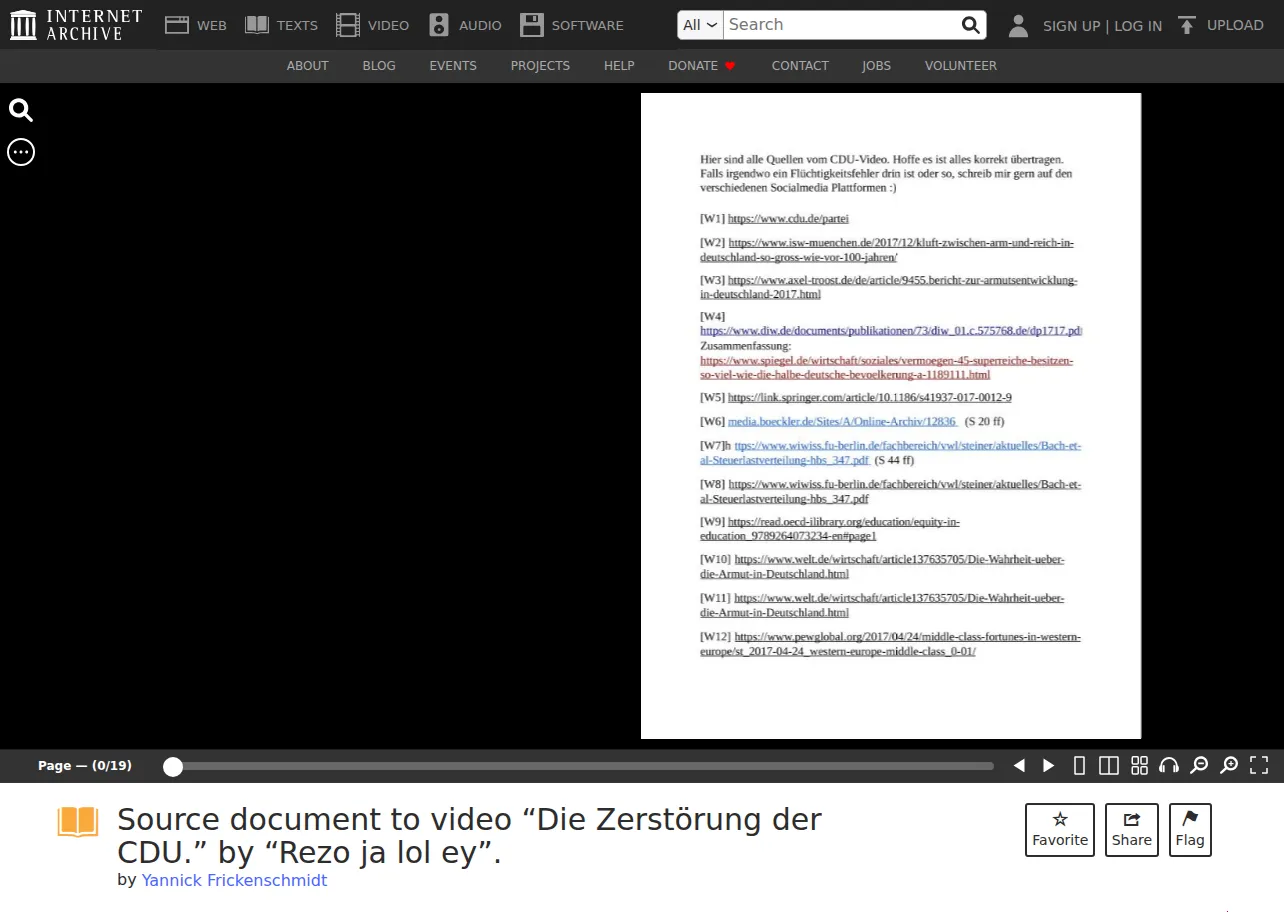Click the Page — (0/19) indicator
Viewport: 1284px width, 912px height.
85,766
